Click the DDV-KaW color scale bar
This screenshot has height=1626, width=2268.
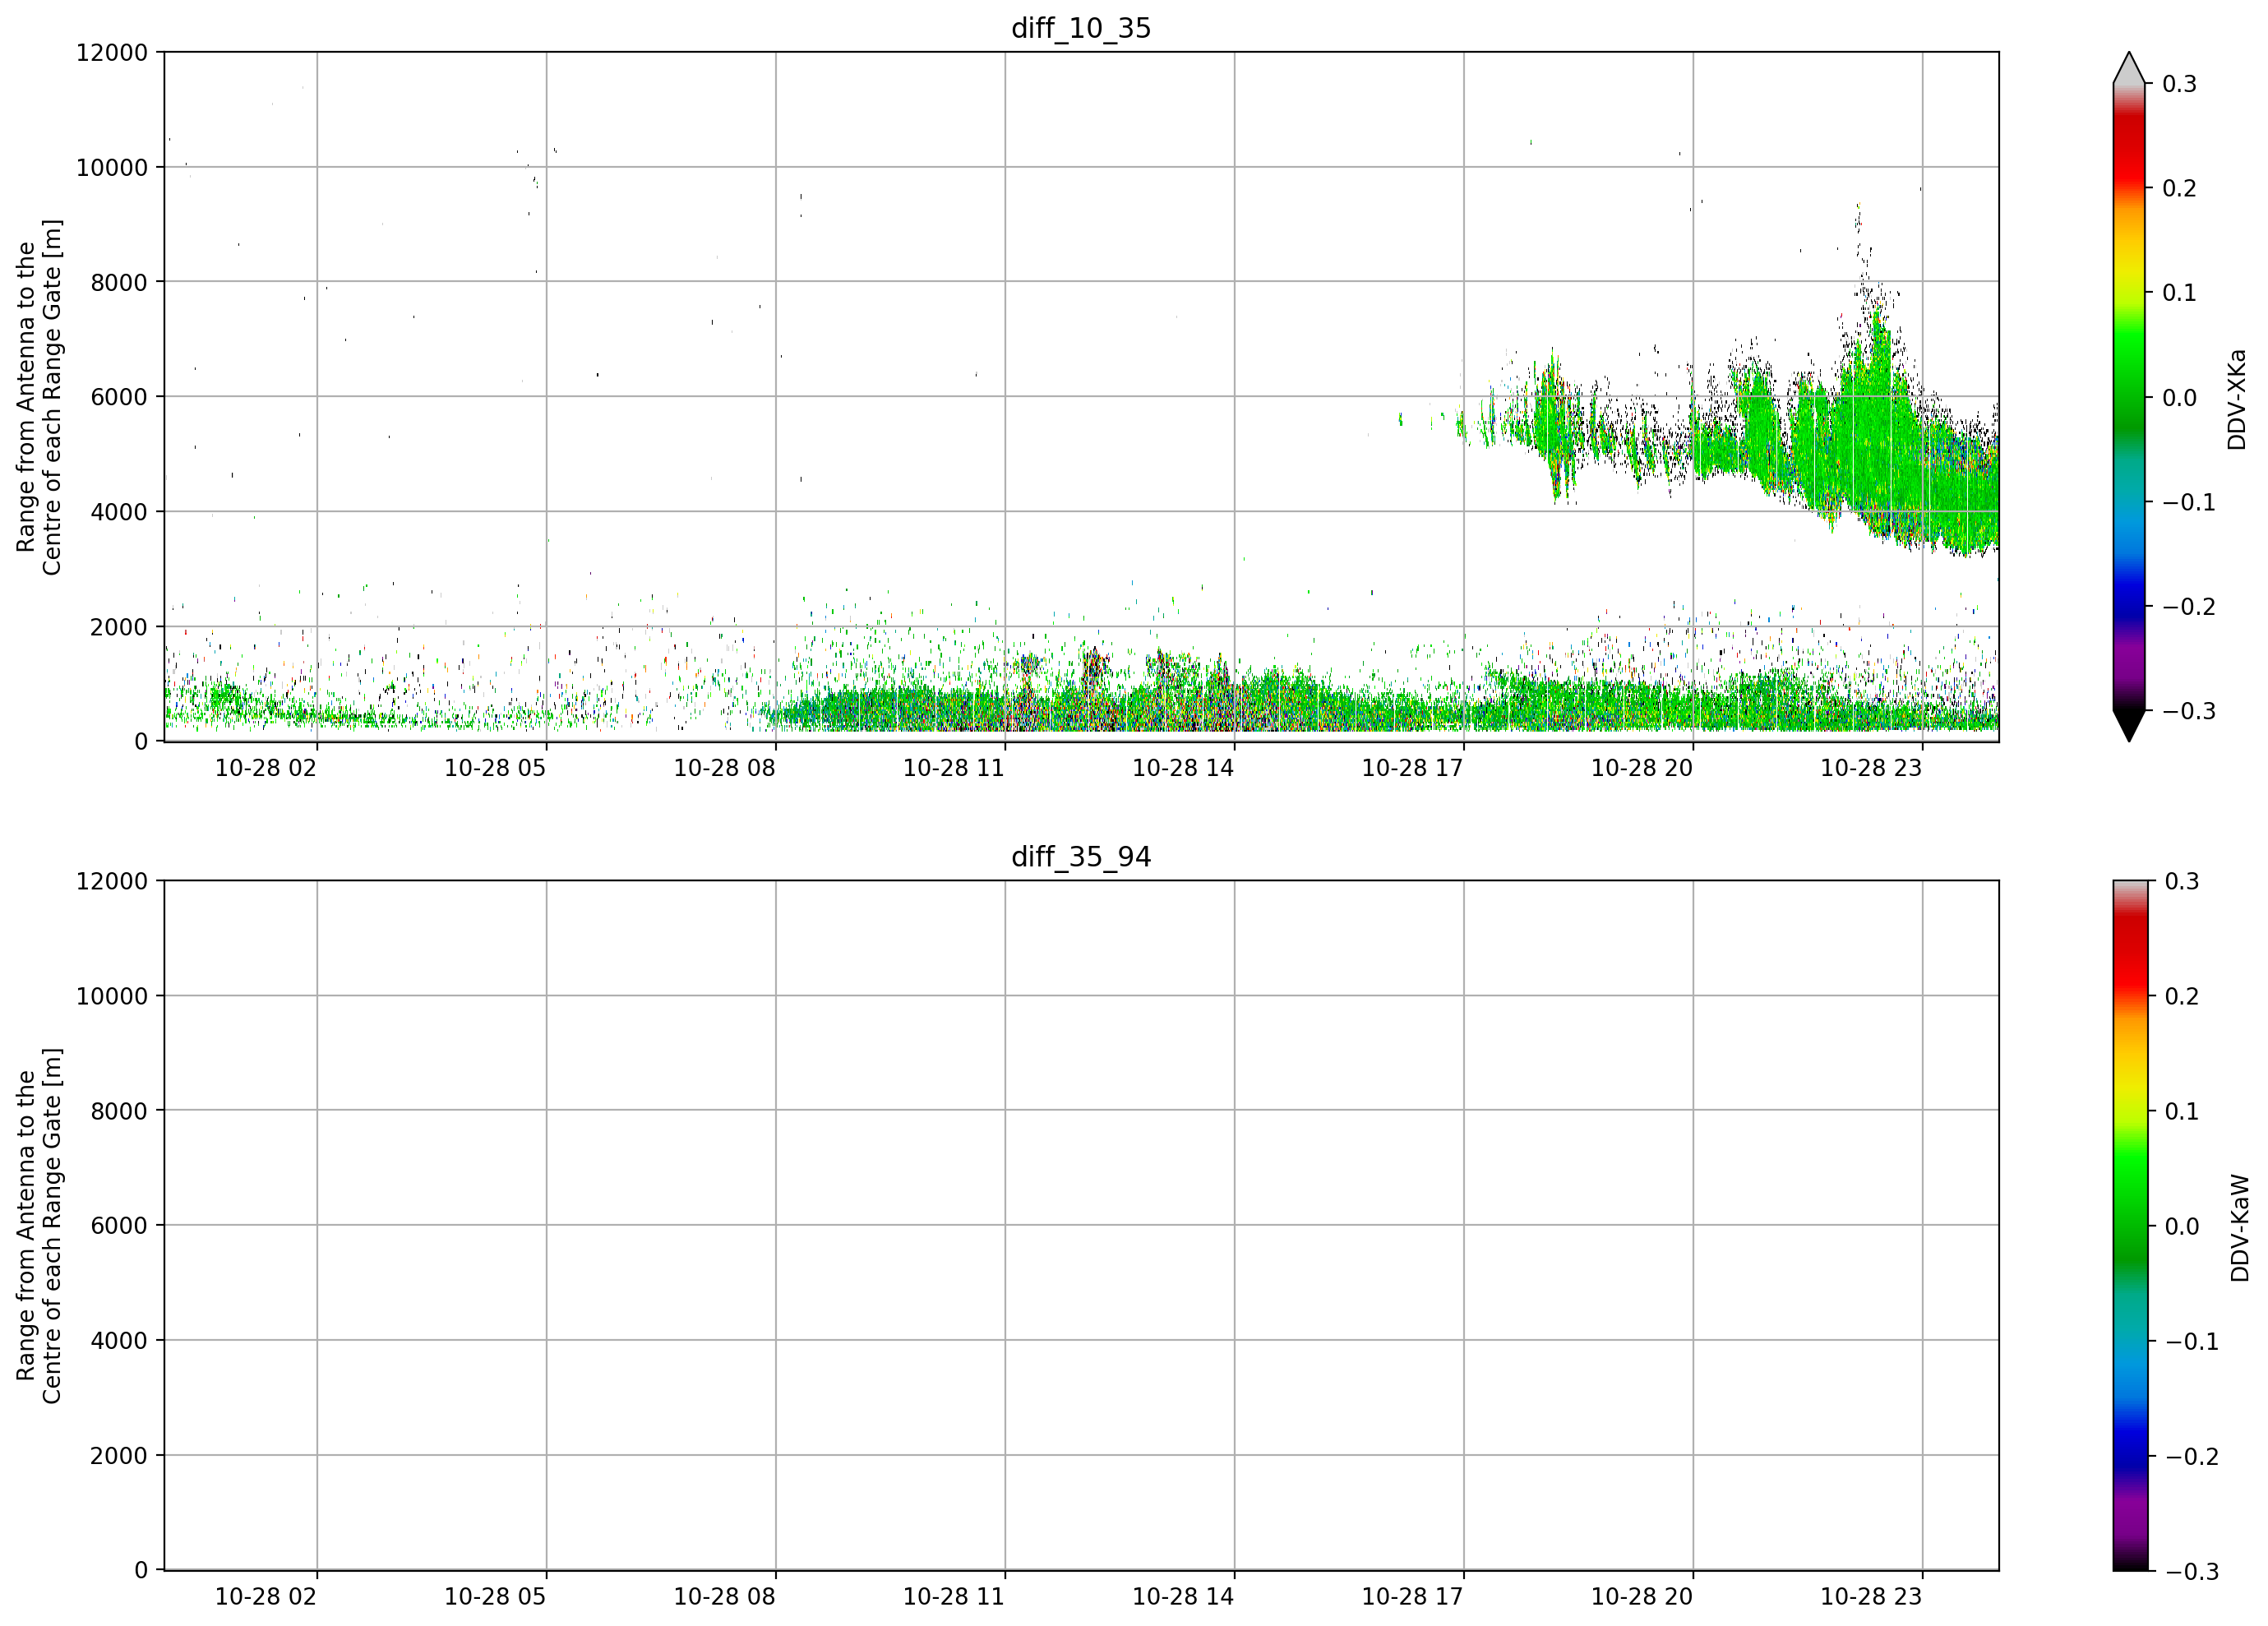[2129, 1226]
